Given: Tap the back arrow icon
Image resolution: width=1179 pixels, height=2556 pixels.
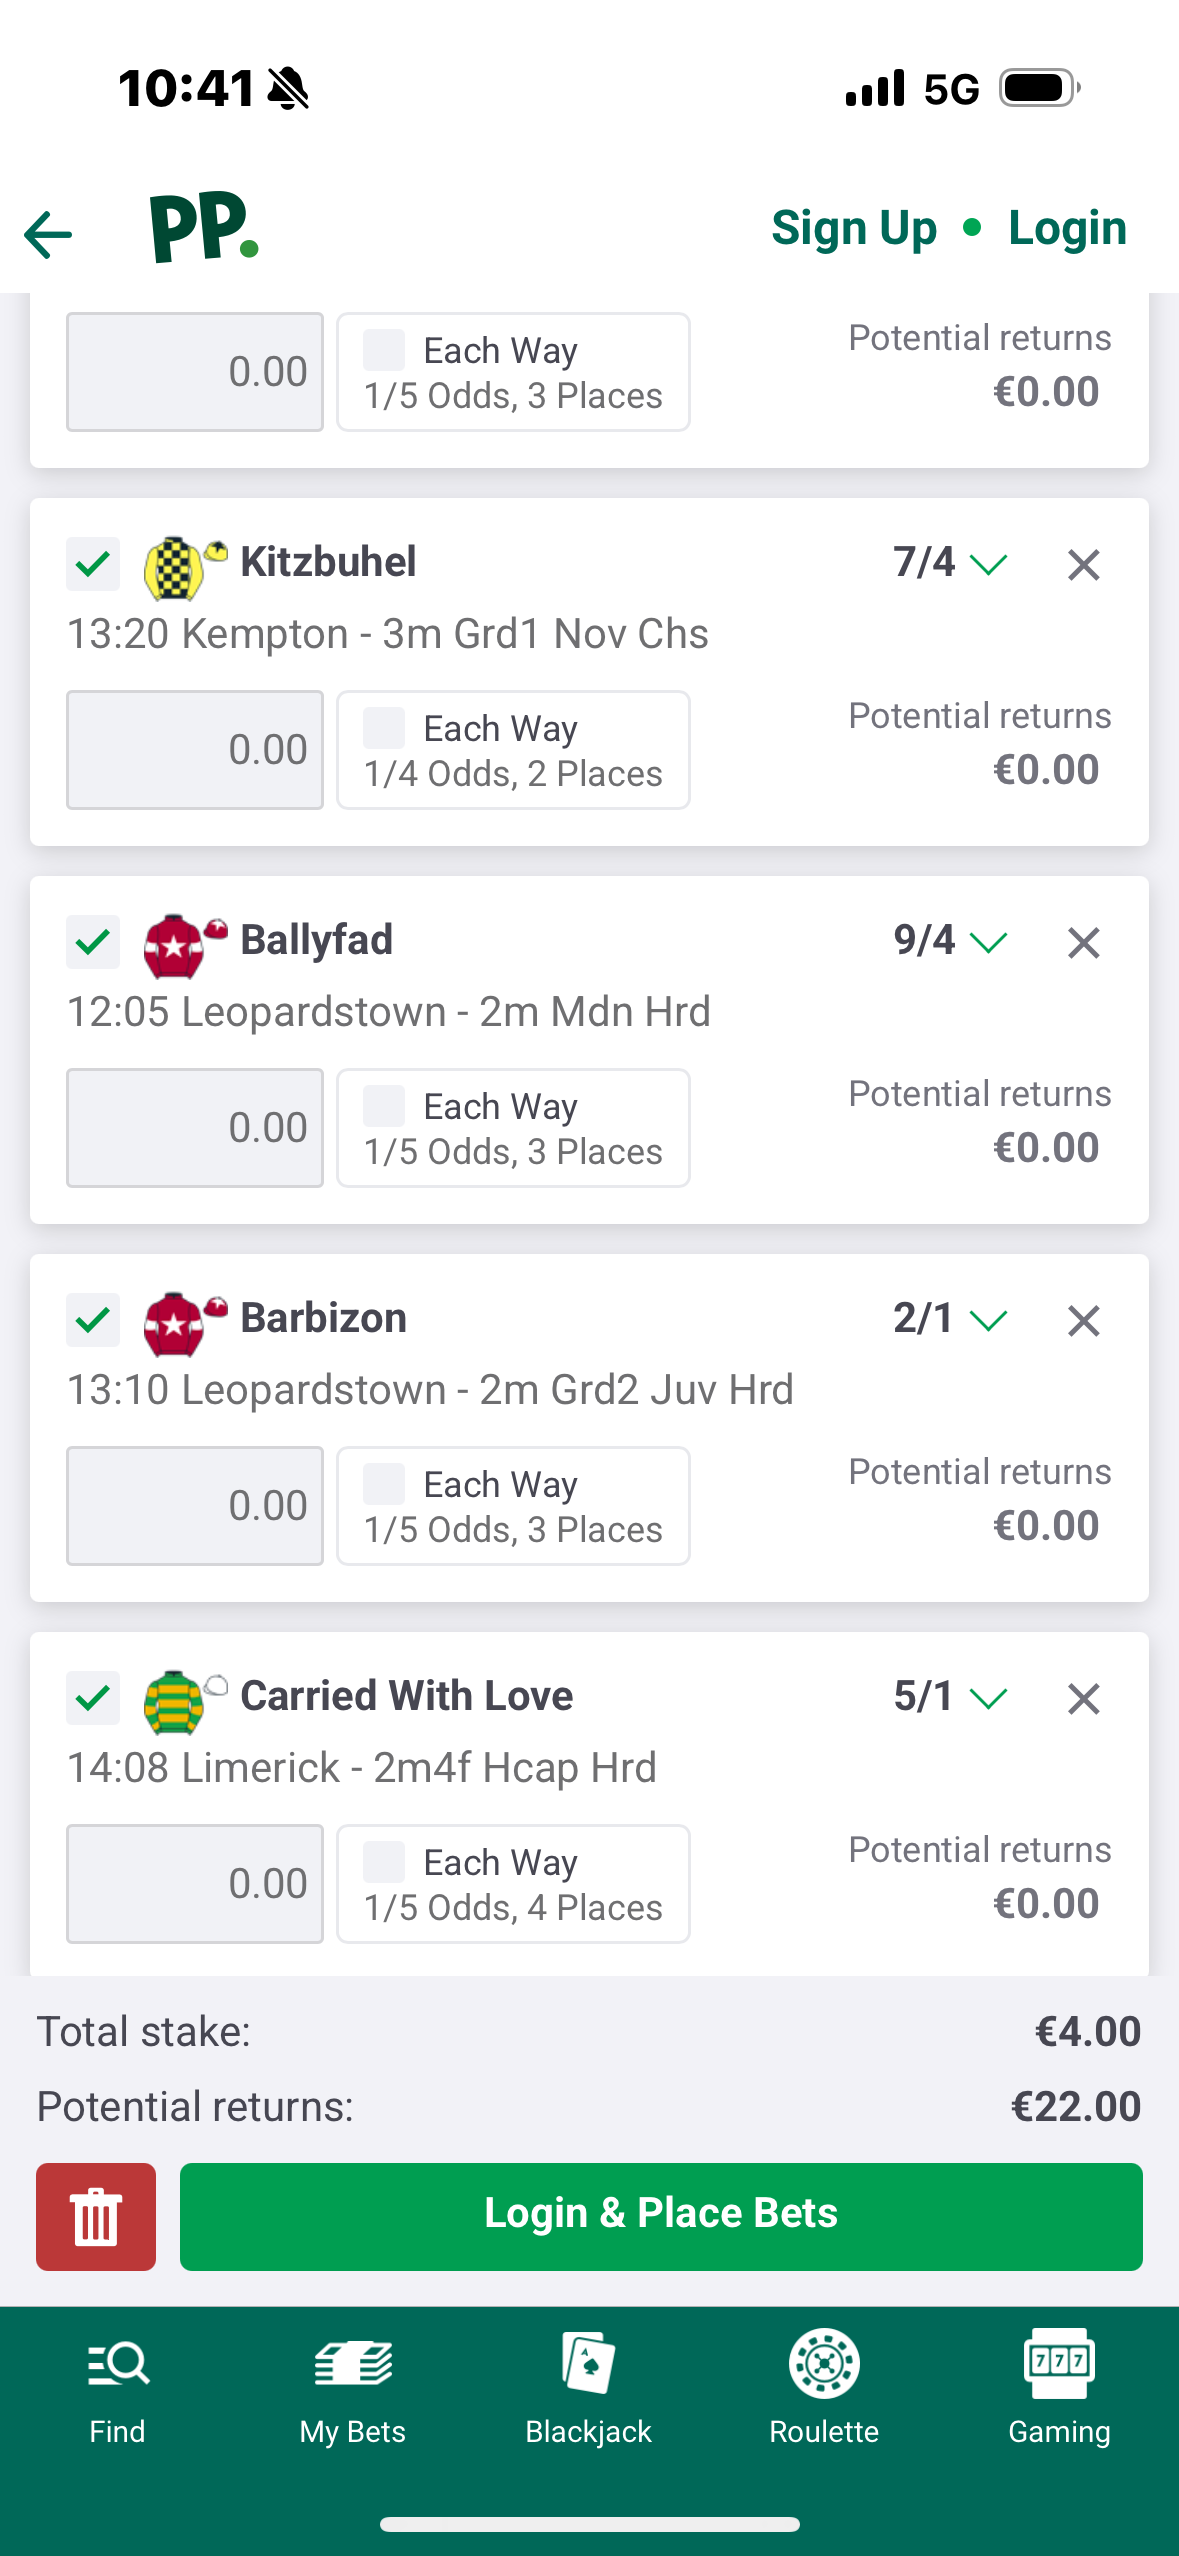Looking at the screenshot, I should [48, 235].
